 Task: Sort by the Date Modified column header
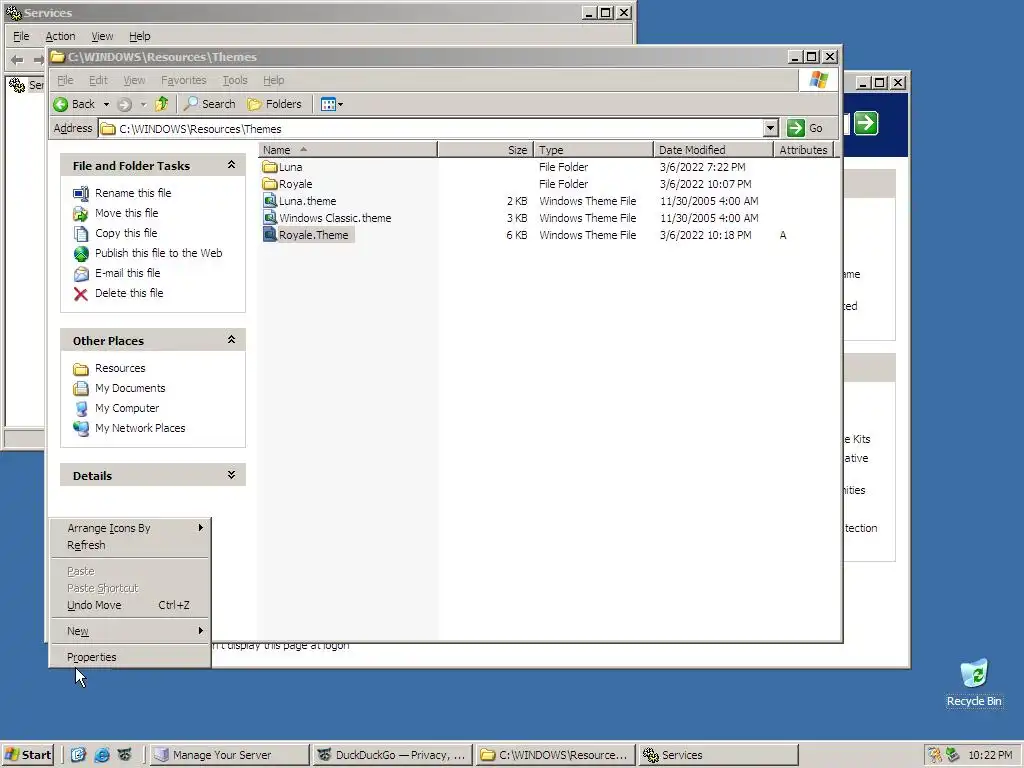[713, 150]
